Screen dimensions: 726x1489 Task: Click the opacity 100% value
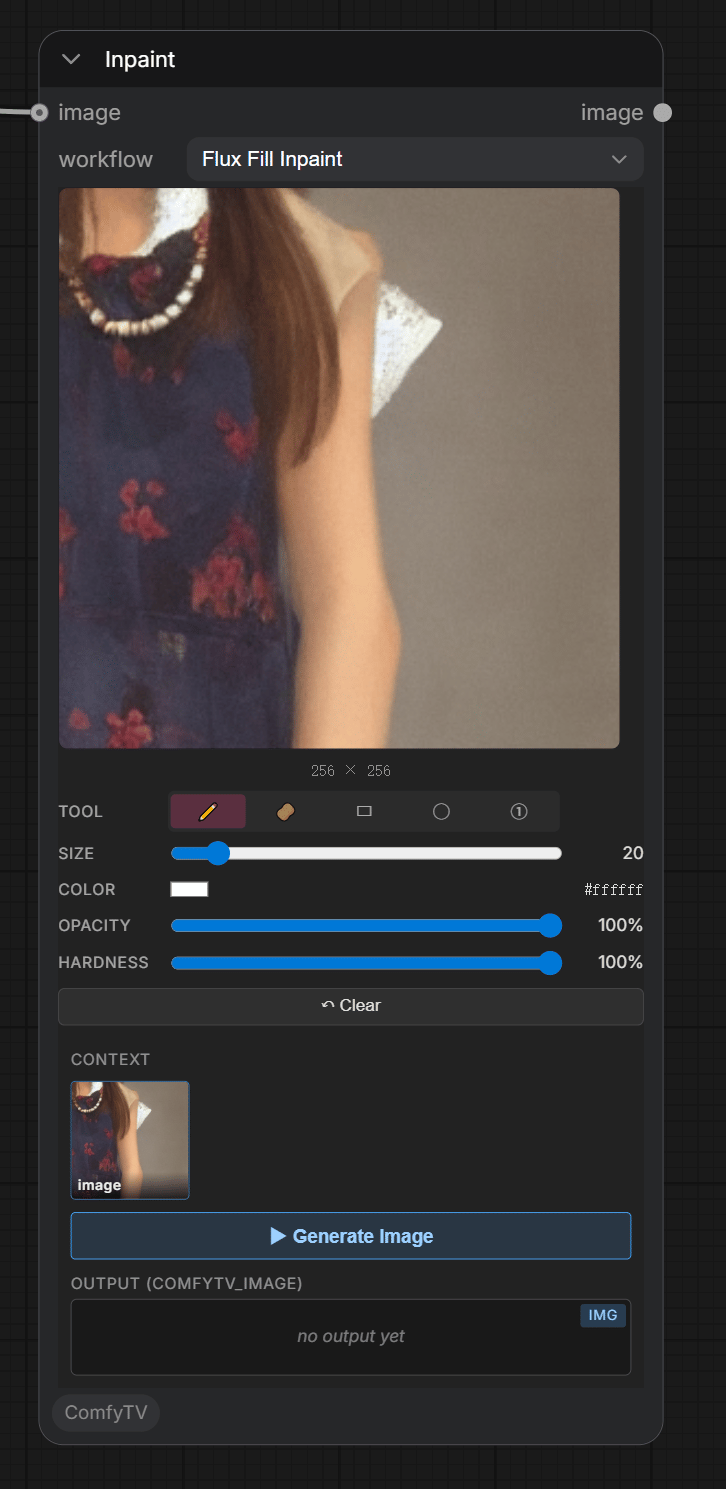pyautogui.click(x=621, y=925)
